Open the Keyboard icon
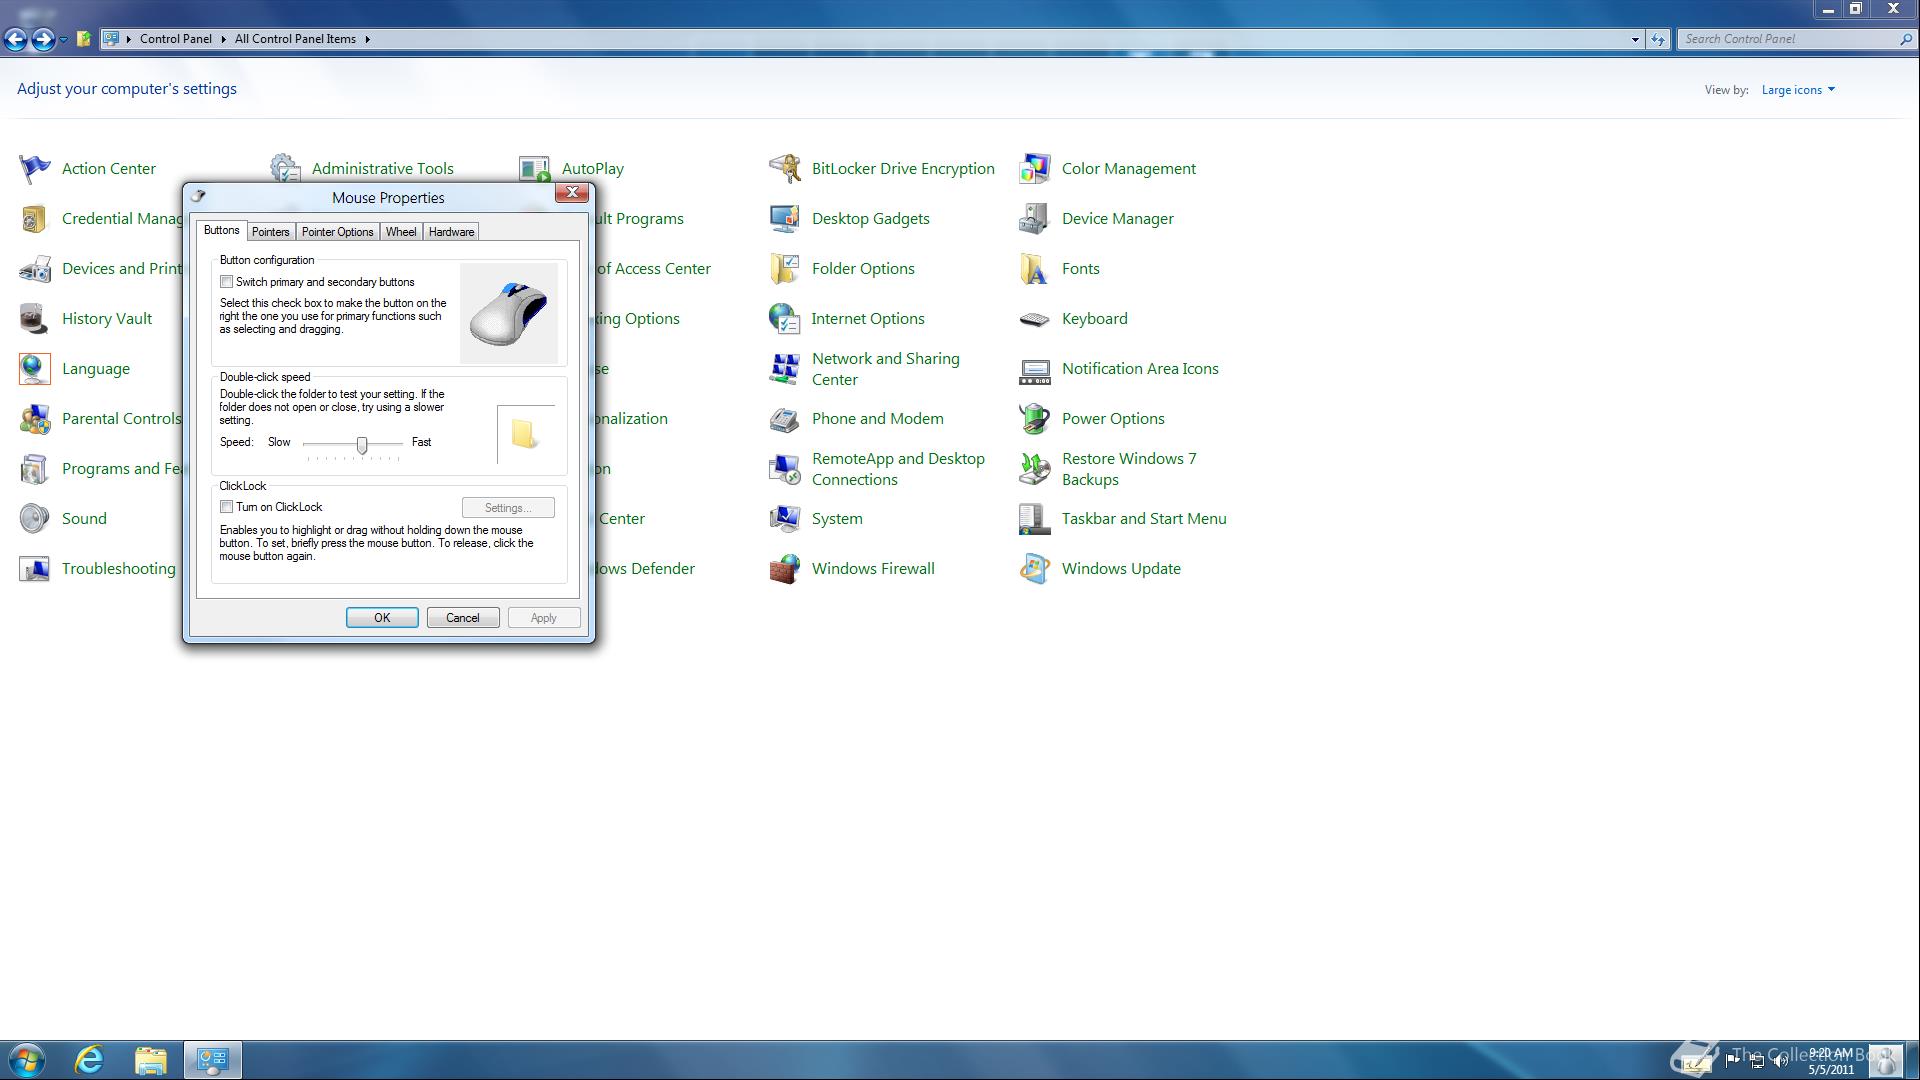This screenshot has width=1920, height=1080. coord(1035,318)
